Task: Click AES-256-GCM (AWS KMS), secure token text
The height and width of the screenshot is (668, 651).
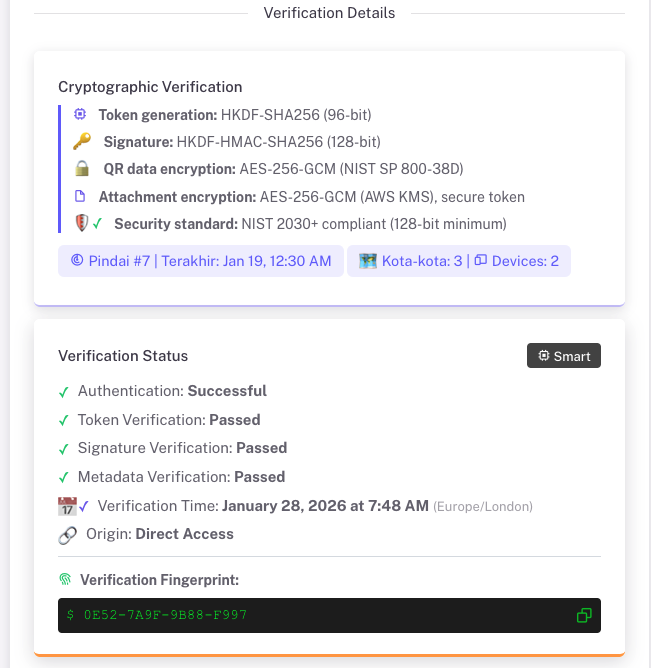Action: tap(392, 197)
